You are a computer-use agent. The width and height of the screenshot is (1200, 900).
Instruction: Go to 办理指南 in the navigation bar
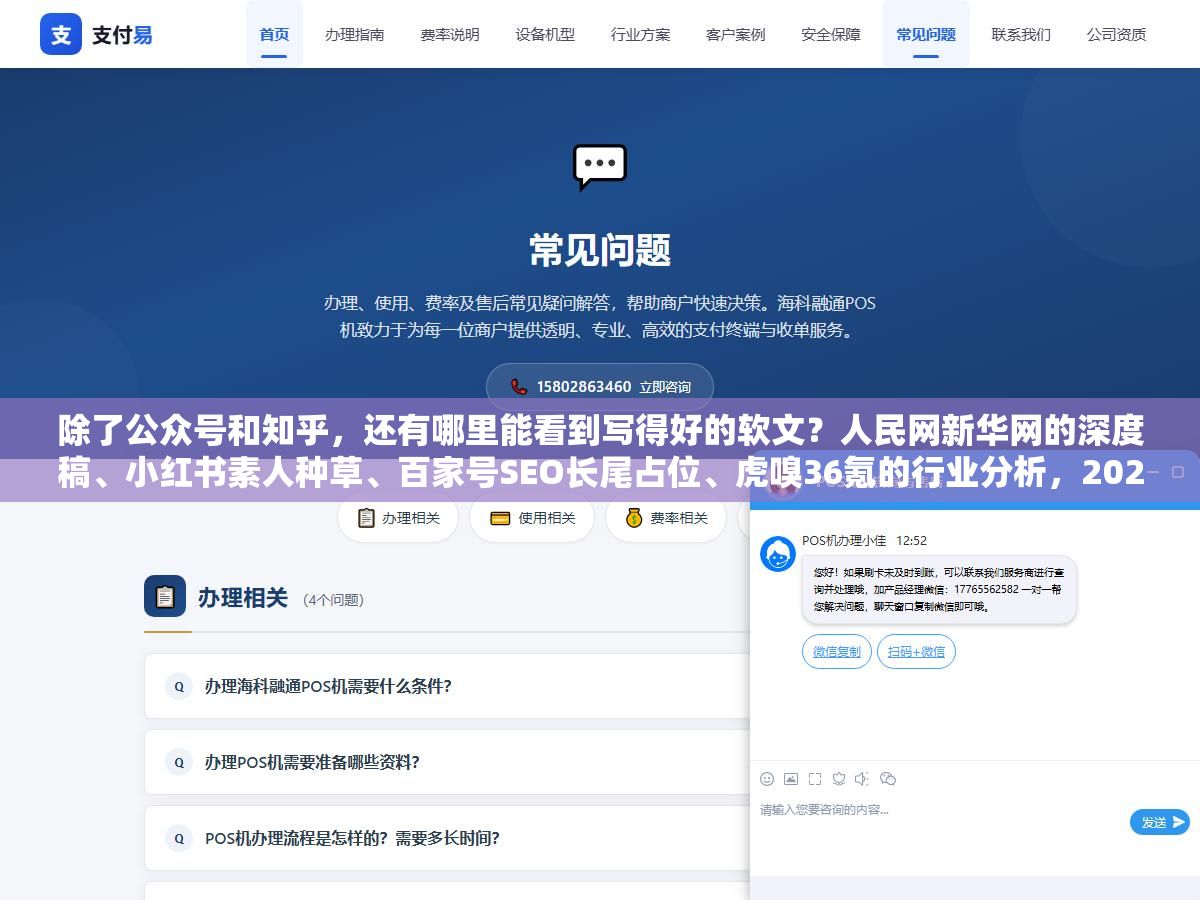point(354,34)
